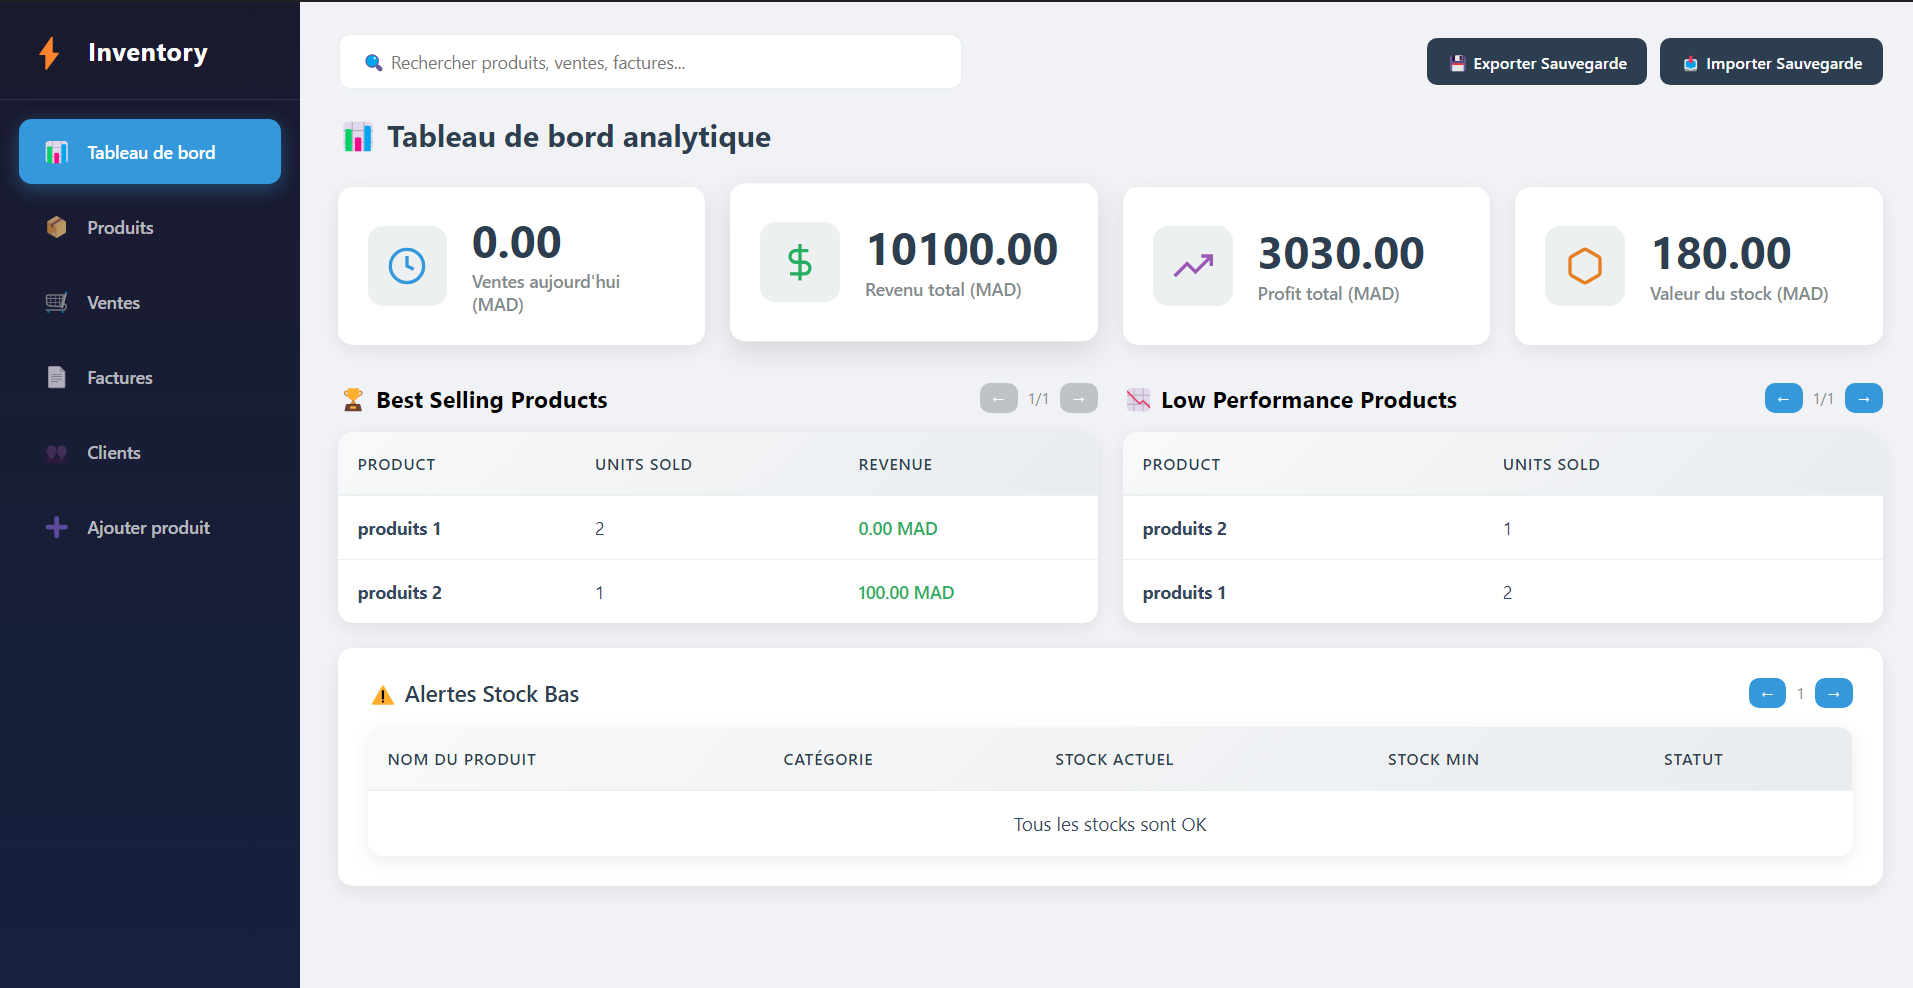
Task: Click the trophy icon beside Best Selling Products
Action: coord(353,400)
